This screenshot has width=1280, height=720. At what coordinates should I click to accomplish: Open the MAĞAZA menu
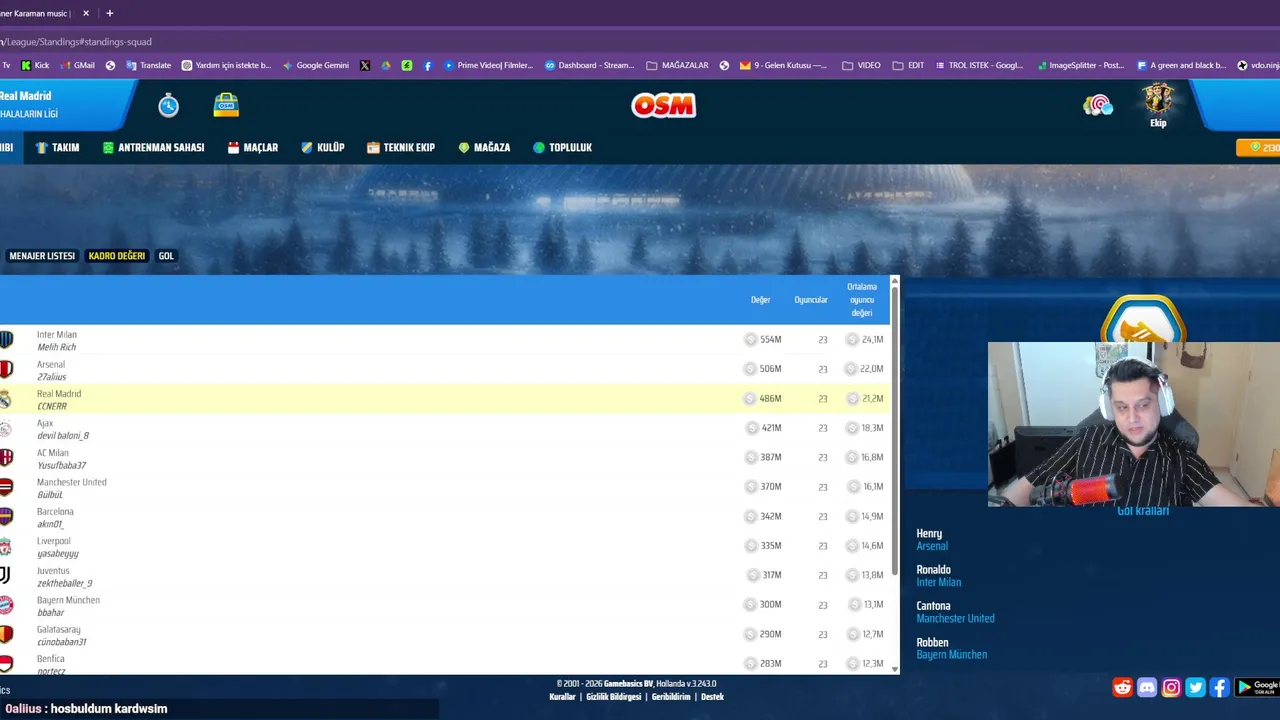[x=484, y=147]
